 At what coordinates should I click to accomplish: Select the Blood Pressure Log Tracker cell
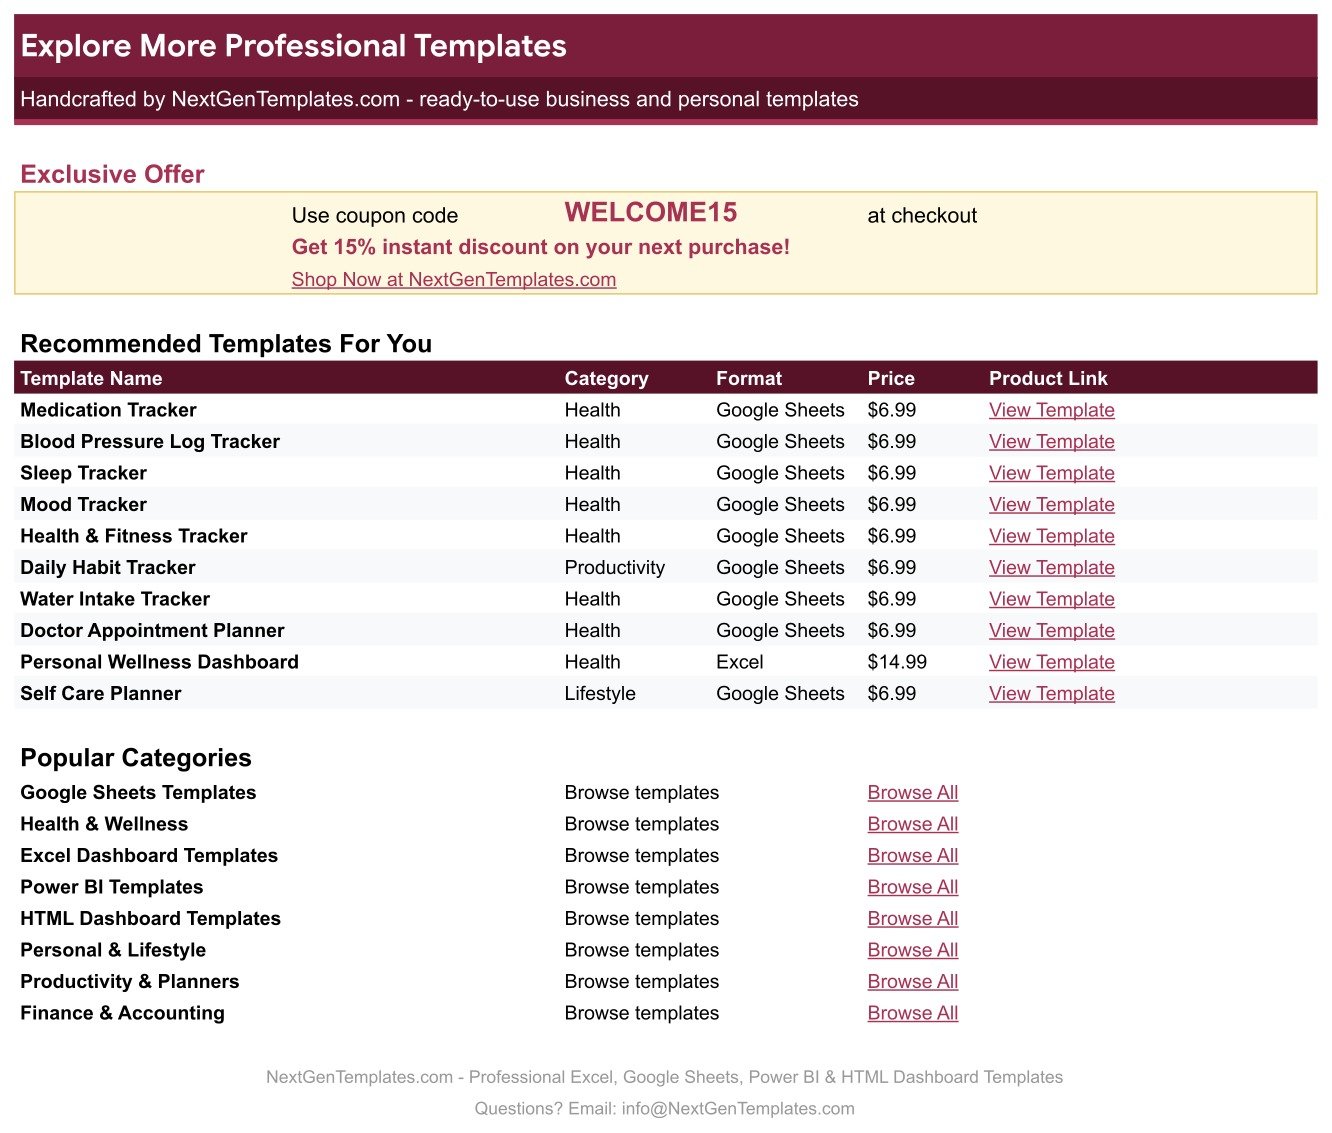point(150,441)
